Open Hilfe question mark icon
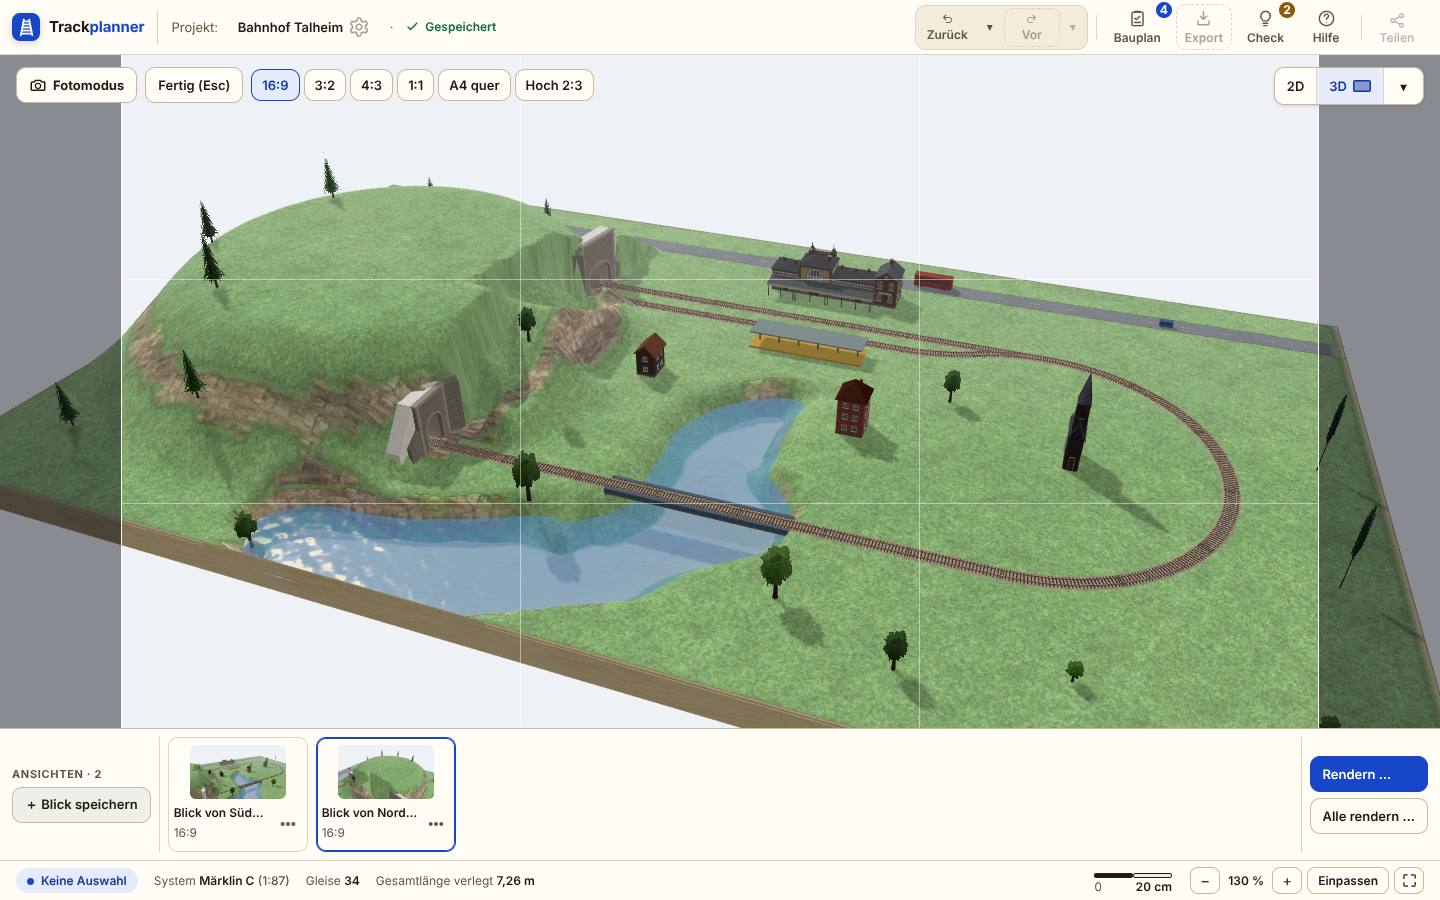1440x900 pixels. [x=1326, y=19]
